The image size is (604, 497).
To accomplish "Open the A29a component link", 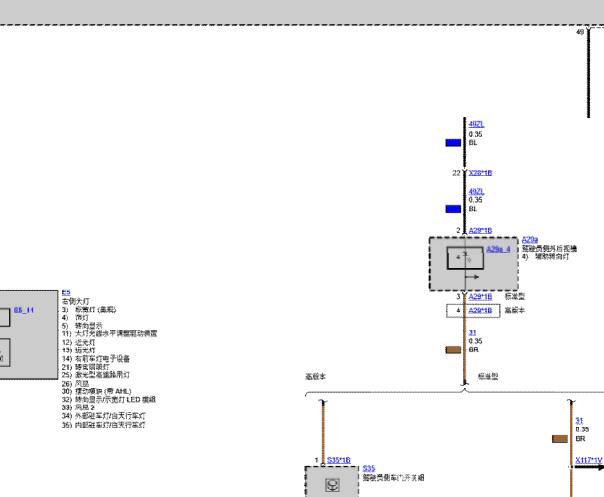I will point(530,240).
